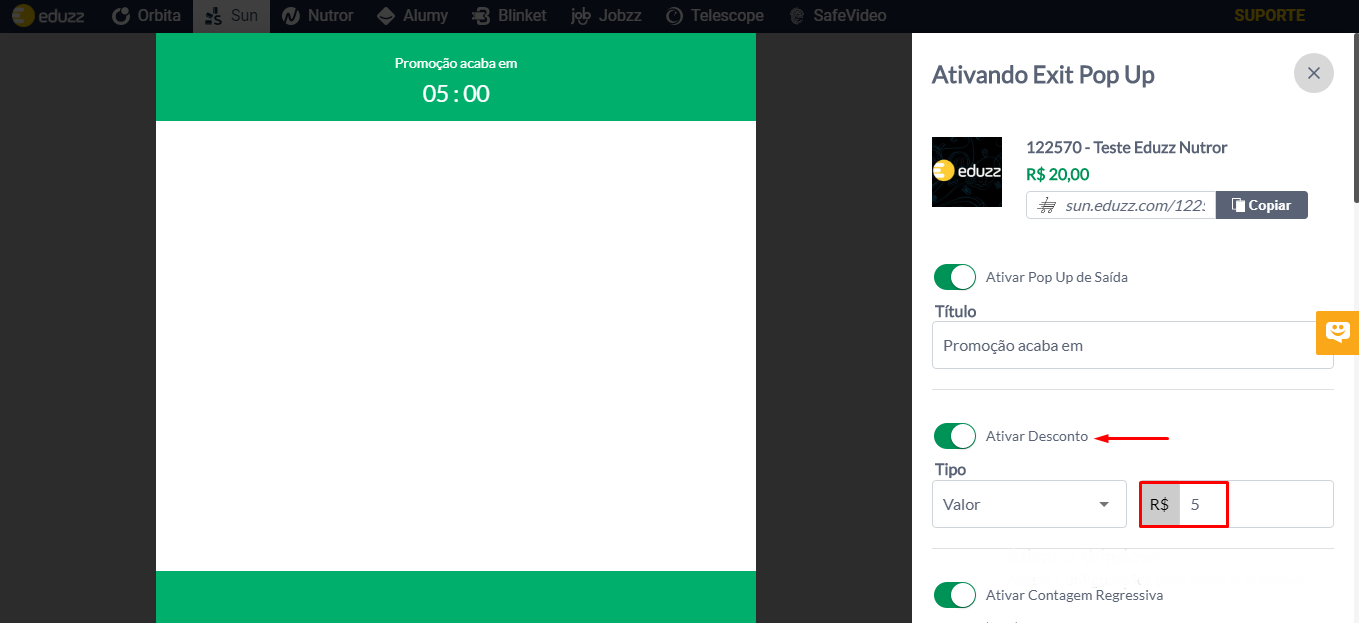Click the SUPORTE menu item

tap(1269, 16)
